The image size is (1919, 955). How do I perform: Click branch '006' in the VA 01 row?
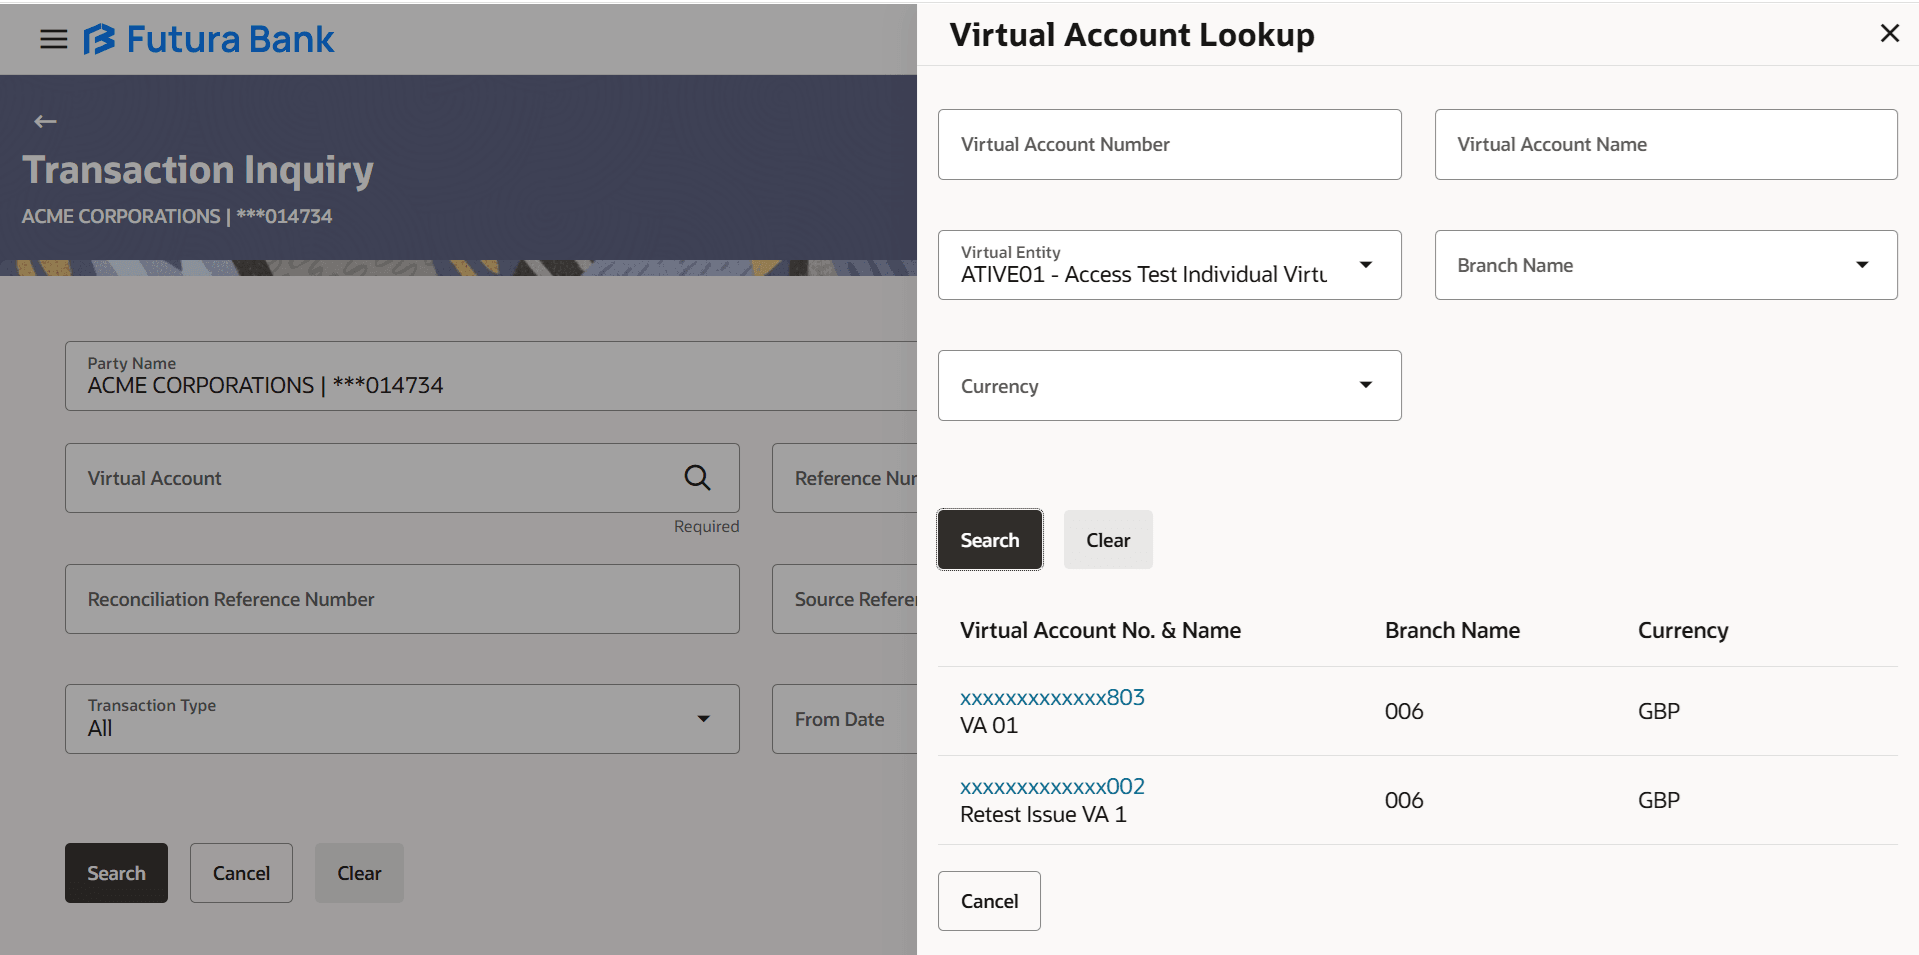pos(1404,711)
